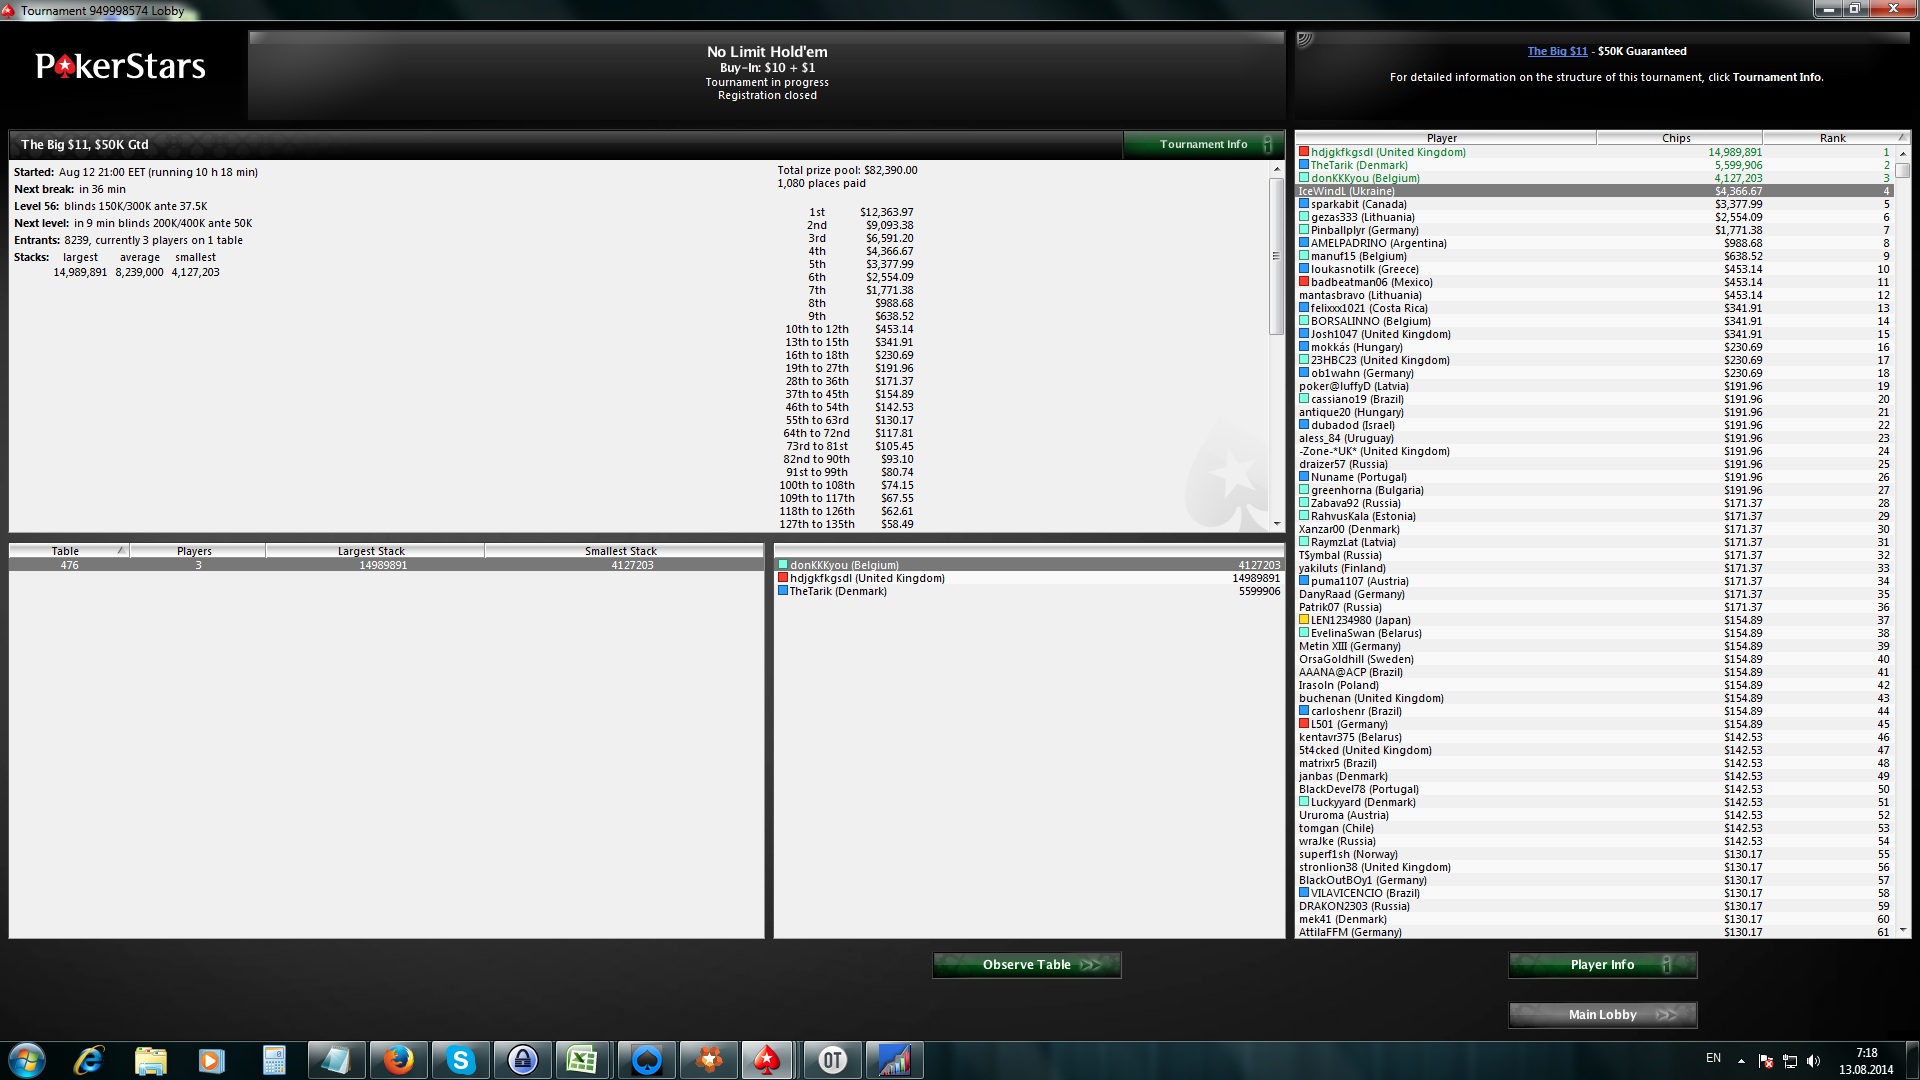Switch to Excel in the taskbar

coord(583,1060)
